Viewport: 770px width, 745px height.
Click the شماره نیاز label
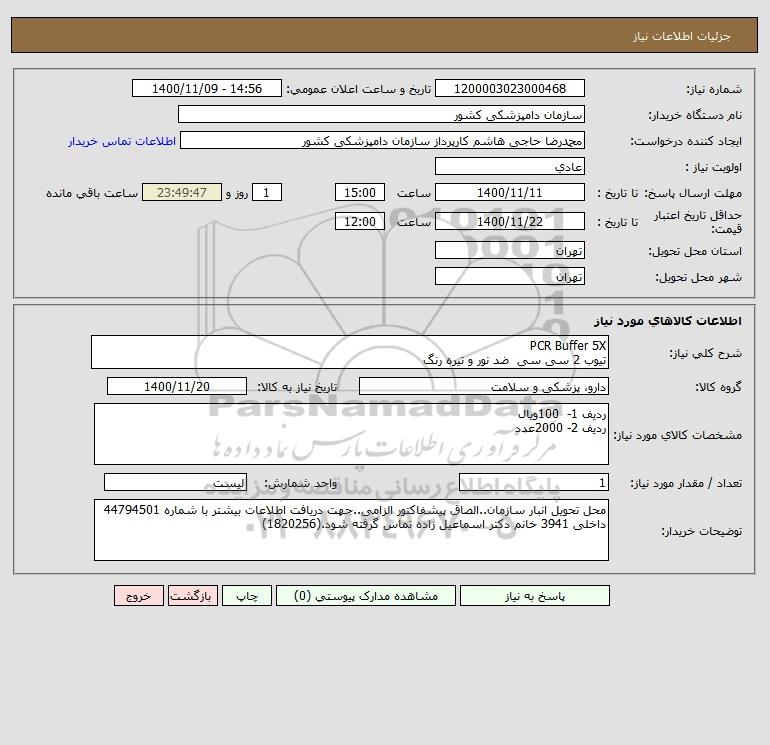pos(714,89)
